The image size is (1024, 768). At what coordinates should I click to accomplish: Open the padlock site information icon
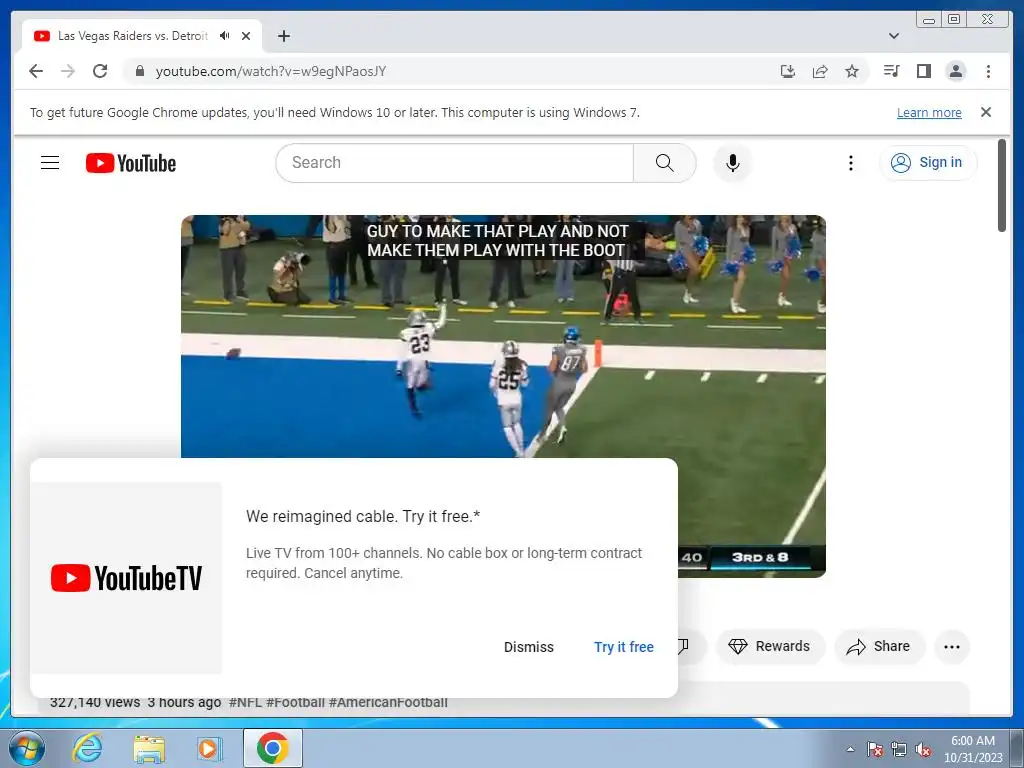click(x=140, y=71)
